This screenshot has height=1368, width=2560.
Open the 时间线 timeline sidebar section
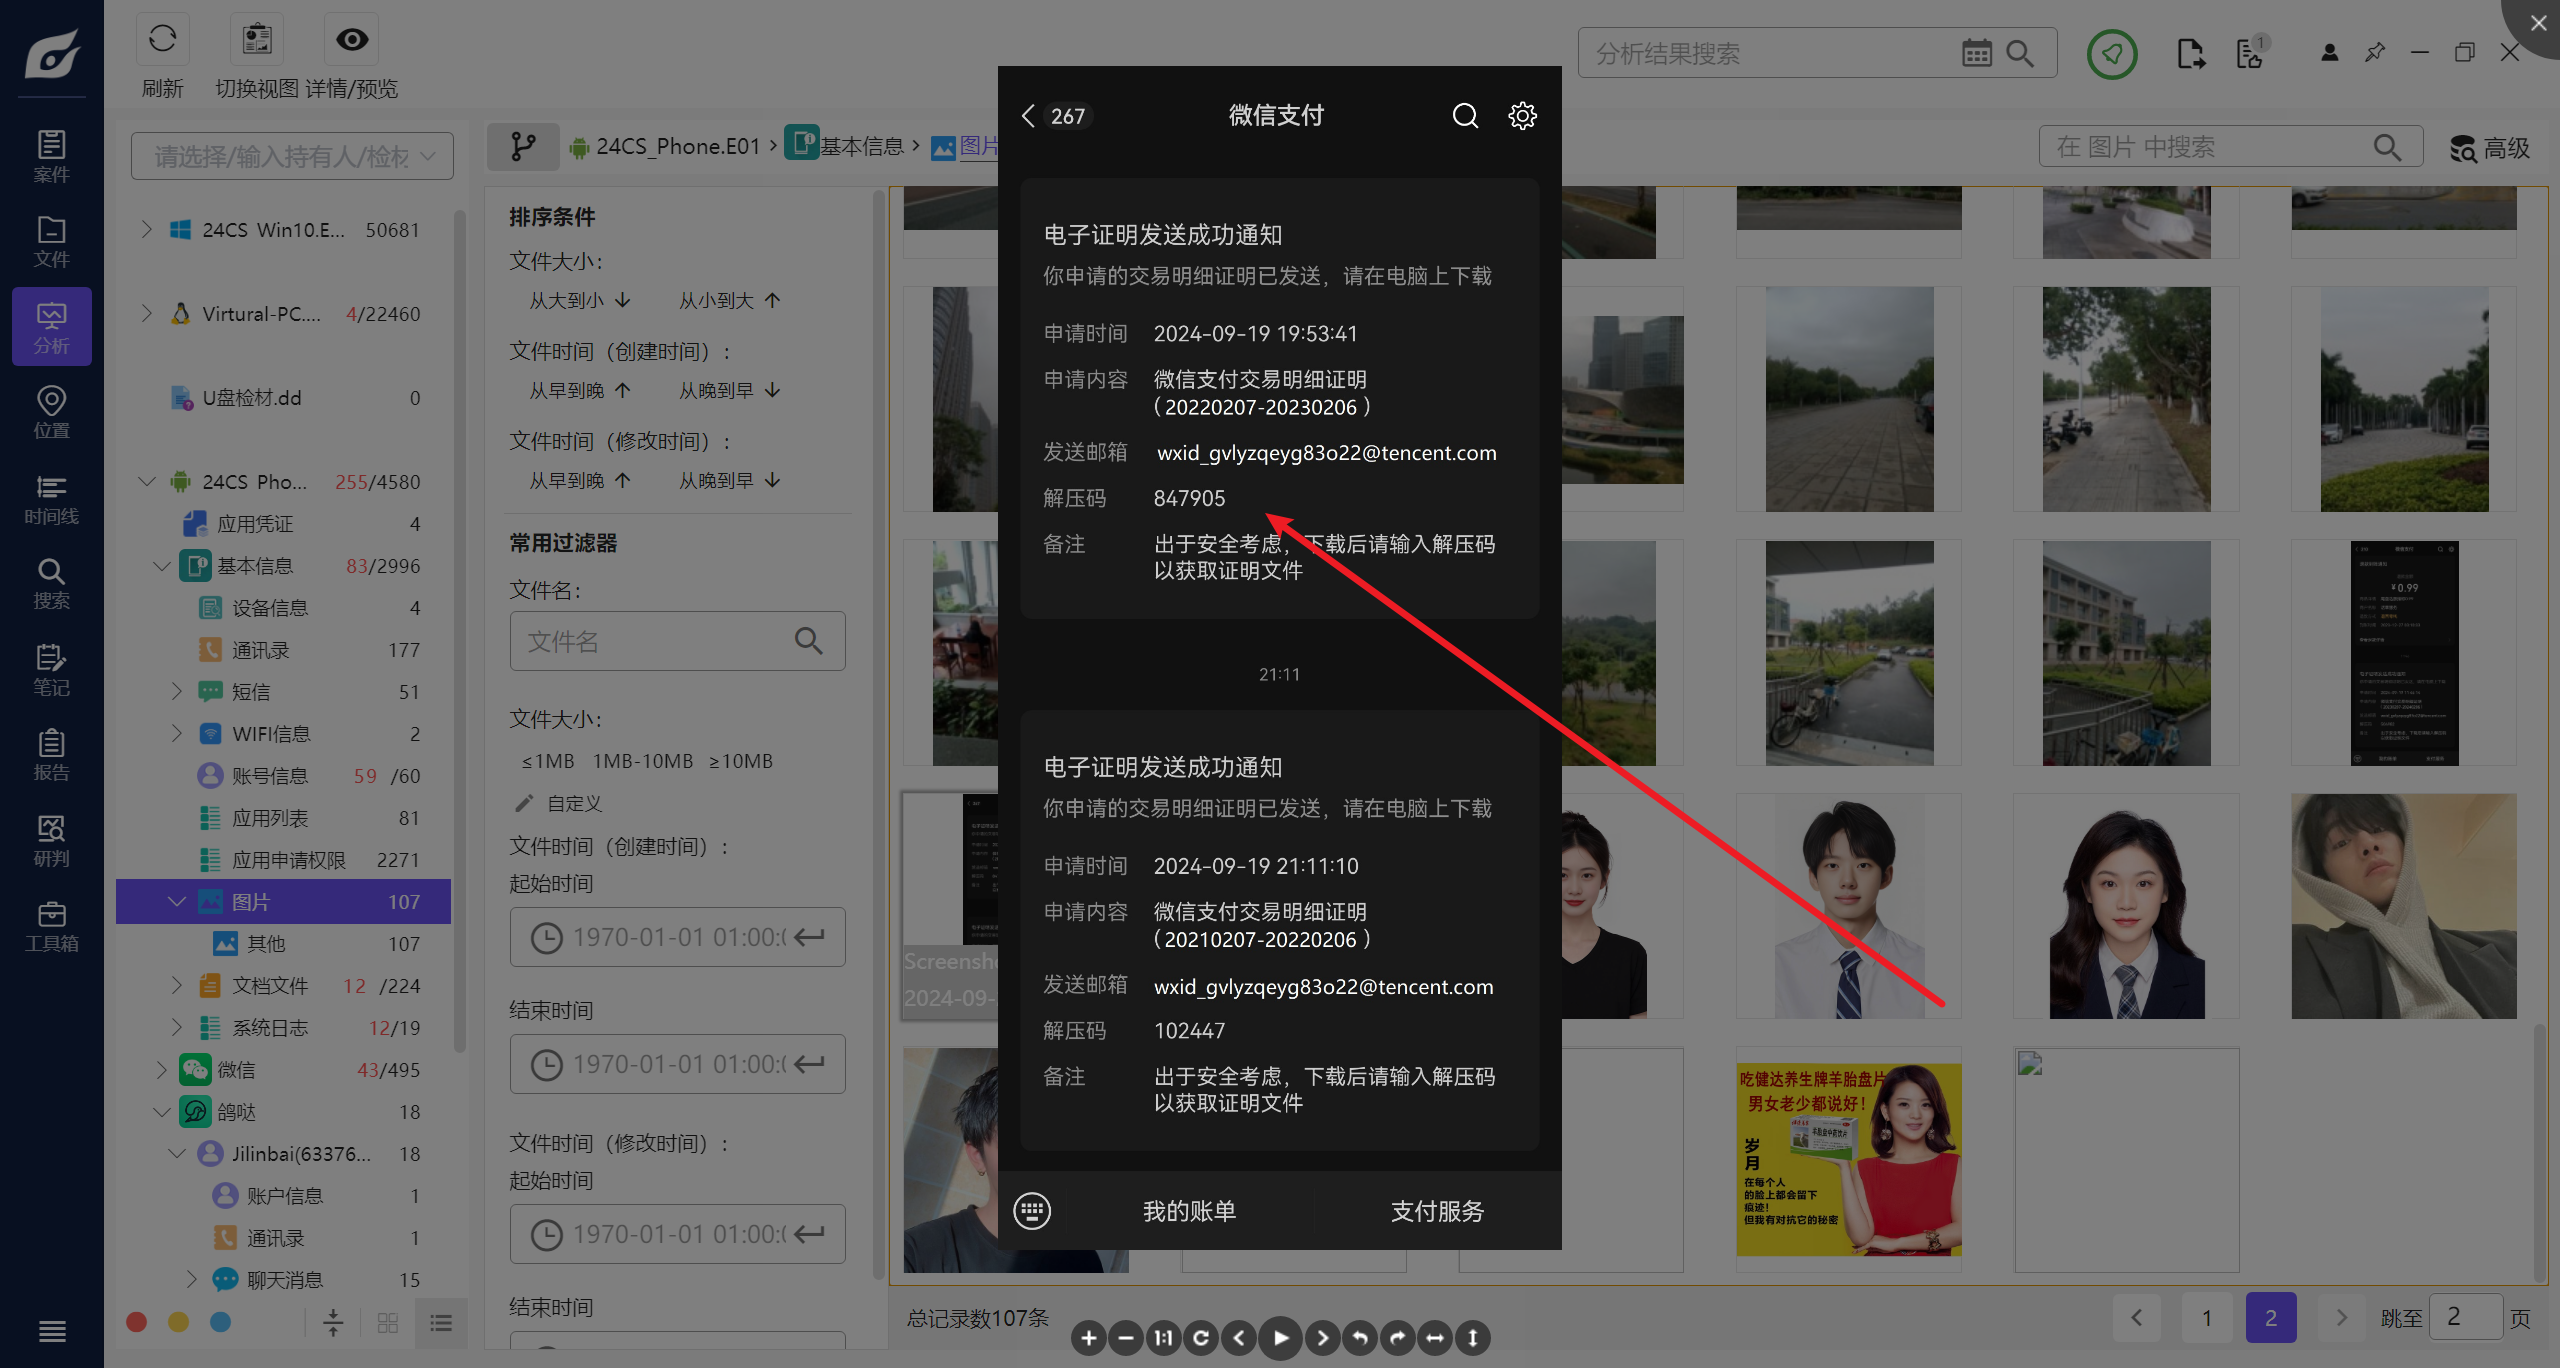[x=51, y=499]
